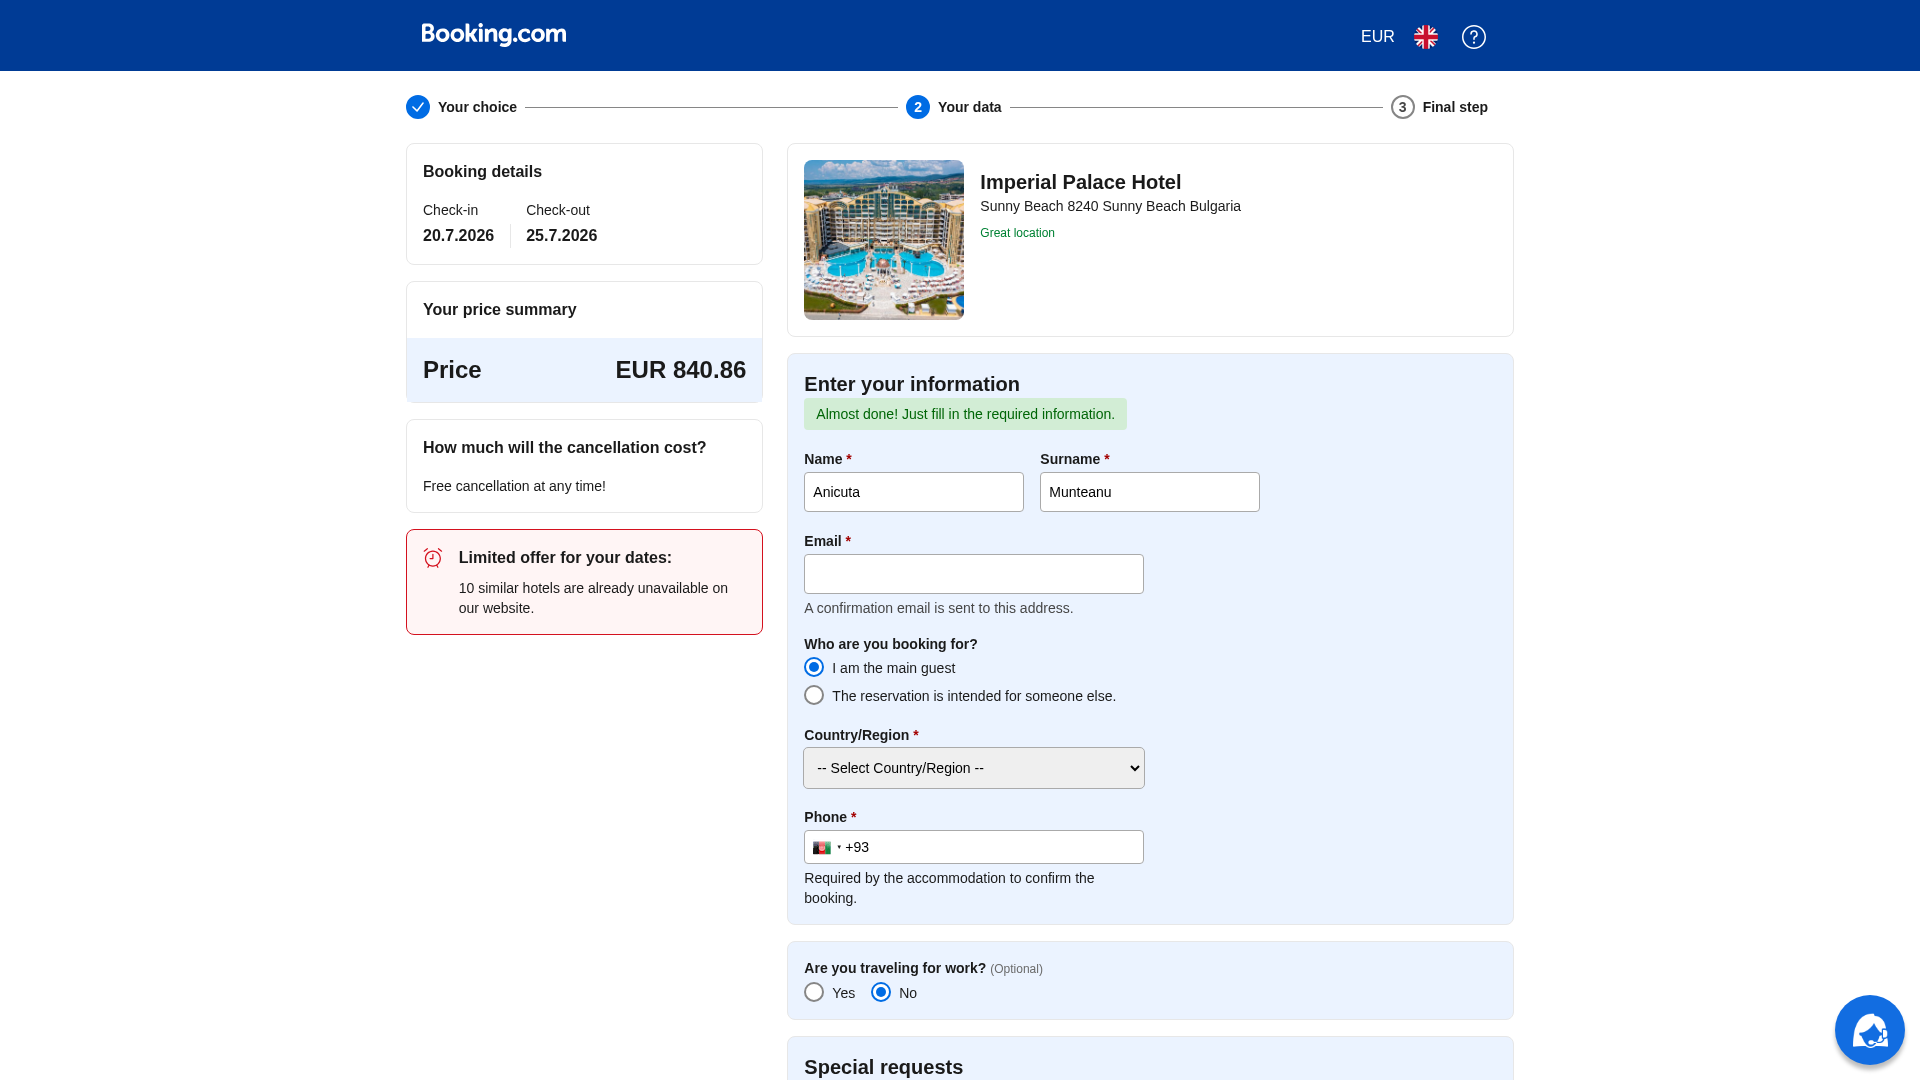The height and width of the screenshot is (1080, 1920).
Task: Open the Imperial Palace Hotel photo
Action: click(x=884, y=240)
